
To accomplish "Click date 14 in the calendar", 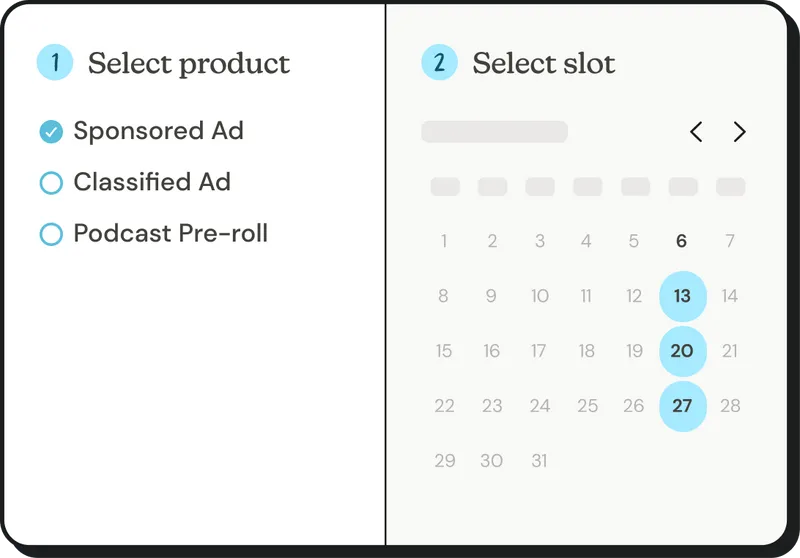I will point(730,296).
